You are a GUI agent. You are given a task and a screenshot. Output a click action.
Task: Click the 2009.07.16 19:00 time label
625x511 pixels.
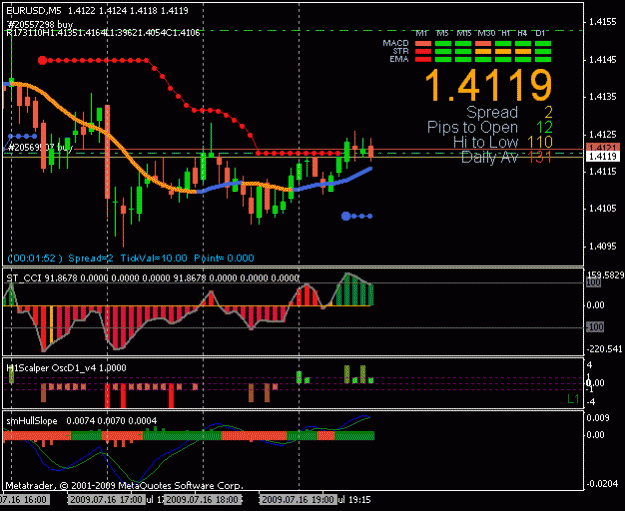click(298, 499)
